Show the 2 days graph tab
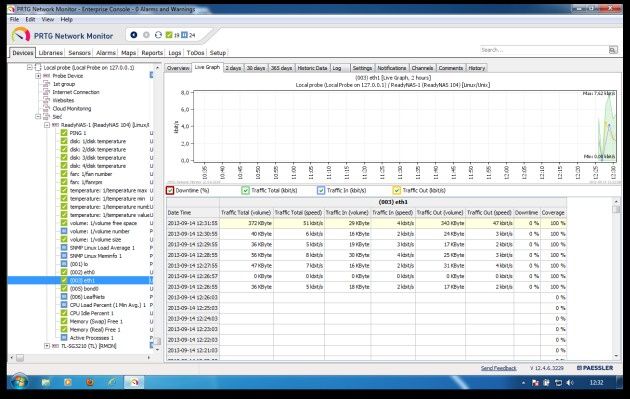 pyautogui.click(x=233, y=68)
